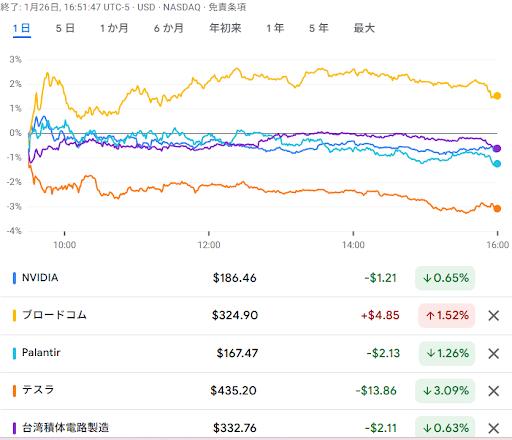
Task: Switch to the 1年 tab
Action: tap(275, 28)
